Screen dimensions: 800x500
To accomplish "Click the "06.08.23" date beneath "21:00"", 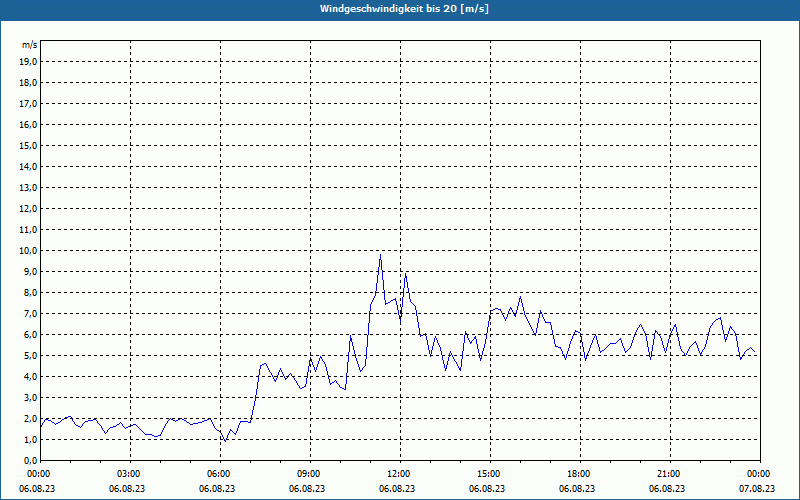I will point(667,488).
